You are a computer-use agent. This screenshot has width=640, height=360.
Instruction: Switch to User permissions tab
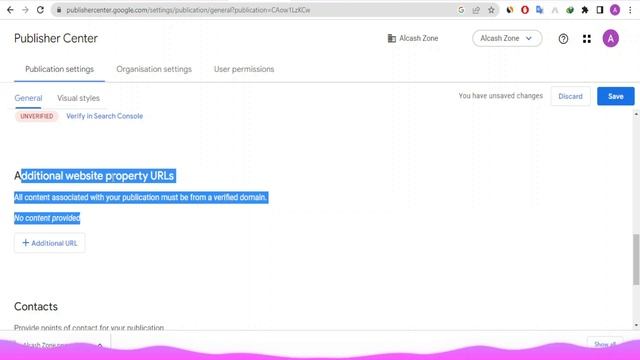coord(244,69)
